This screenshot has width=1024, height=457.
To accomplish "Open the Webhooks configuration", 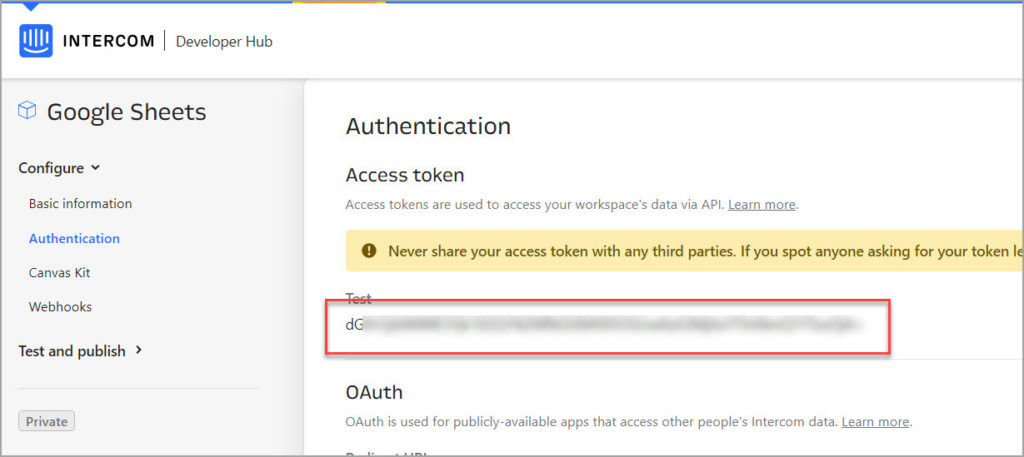I will click(x=60, y=307).
